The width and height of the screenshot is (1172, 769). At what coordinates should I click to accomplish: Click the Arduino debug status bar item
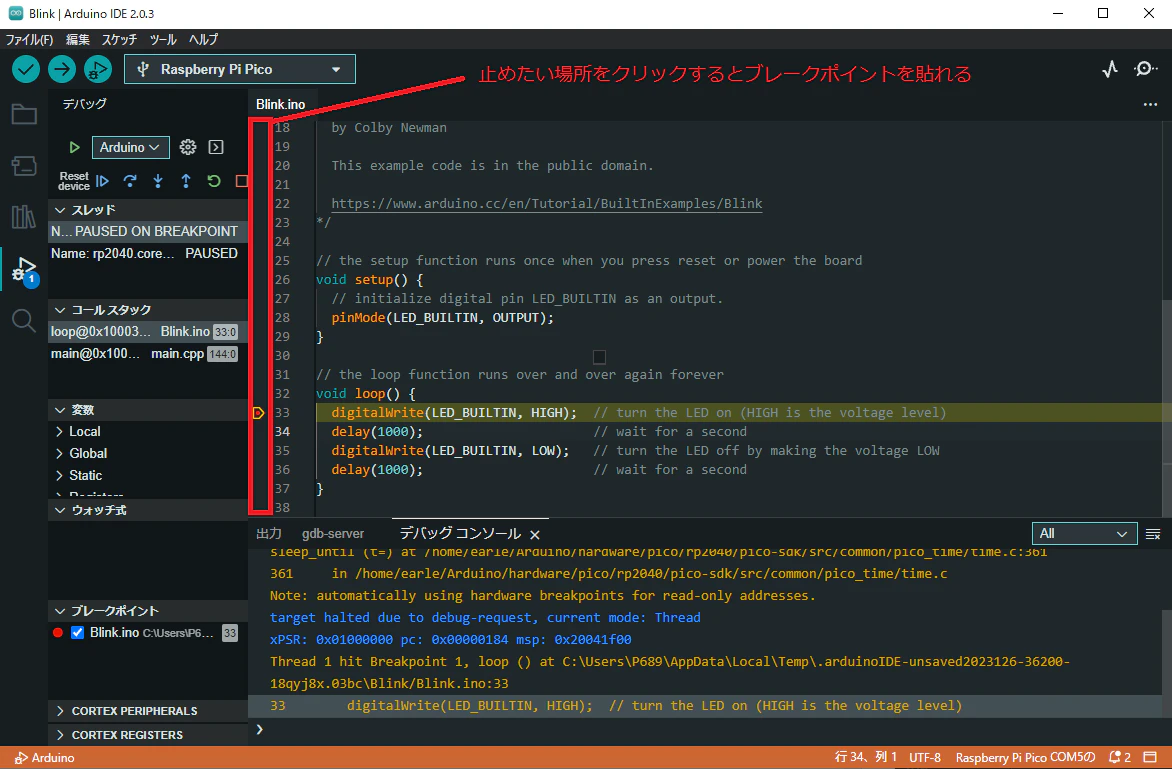(x=45, y=758)
